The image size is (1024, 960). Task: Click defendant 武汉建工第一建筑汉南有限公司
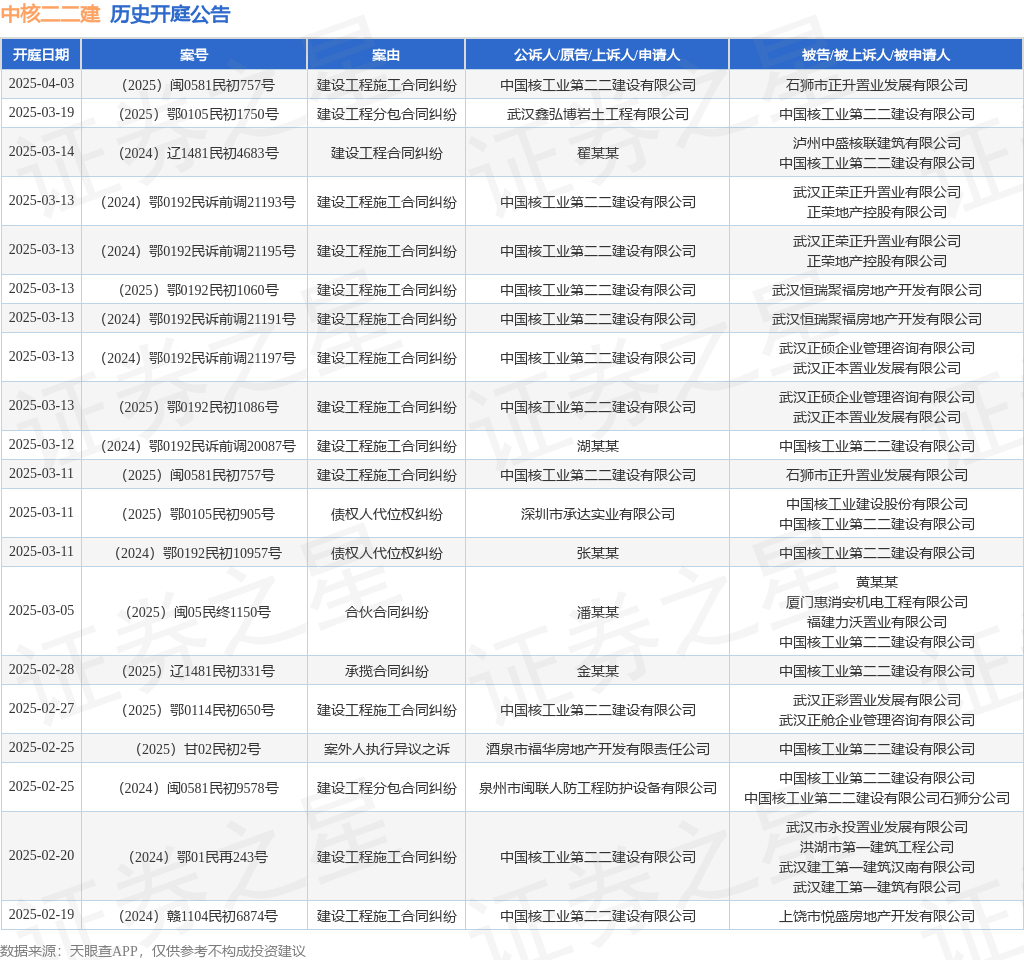coord(876,868)
